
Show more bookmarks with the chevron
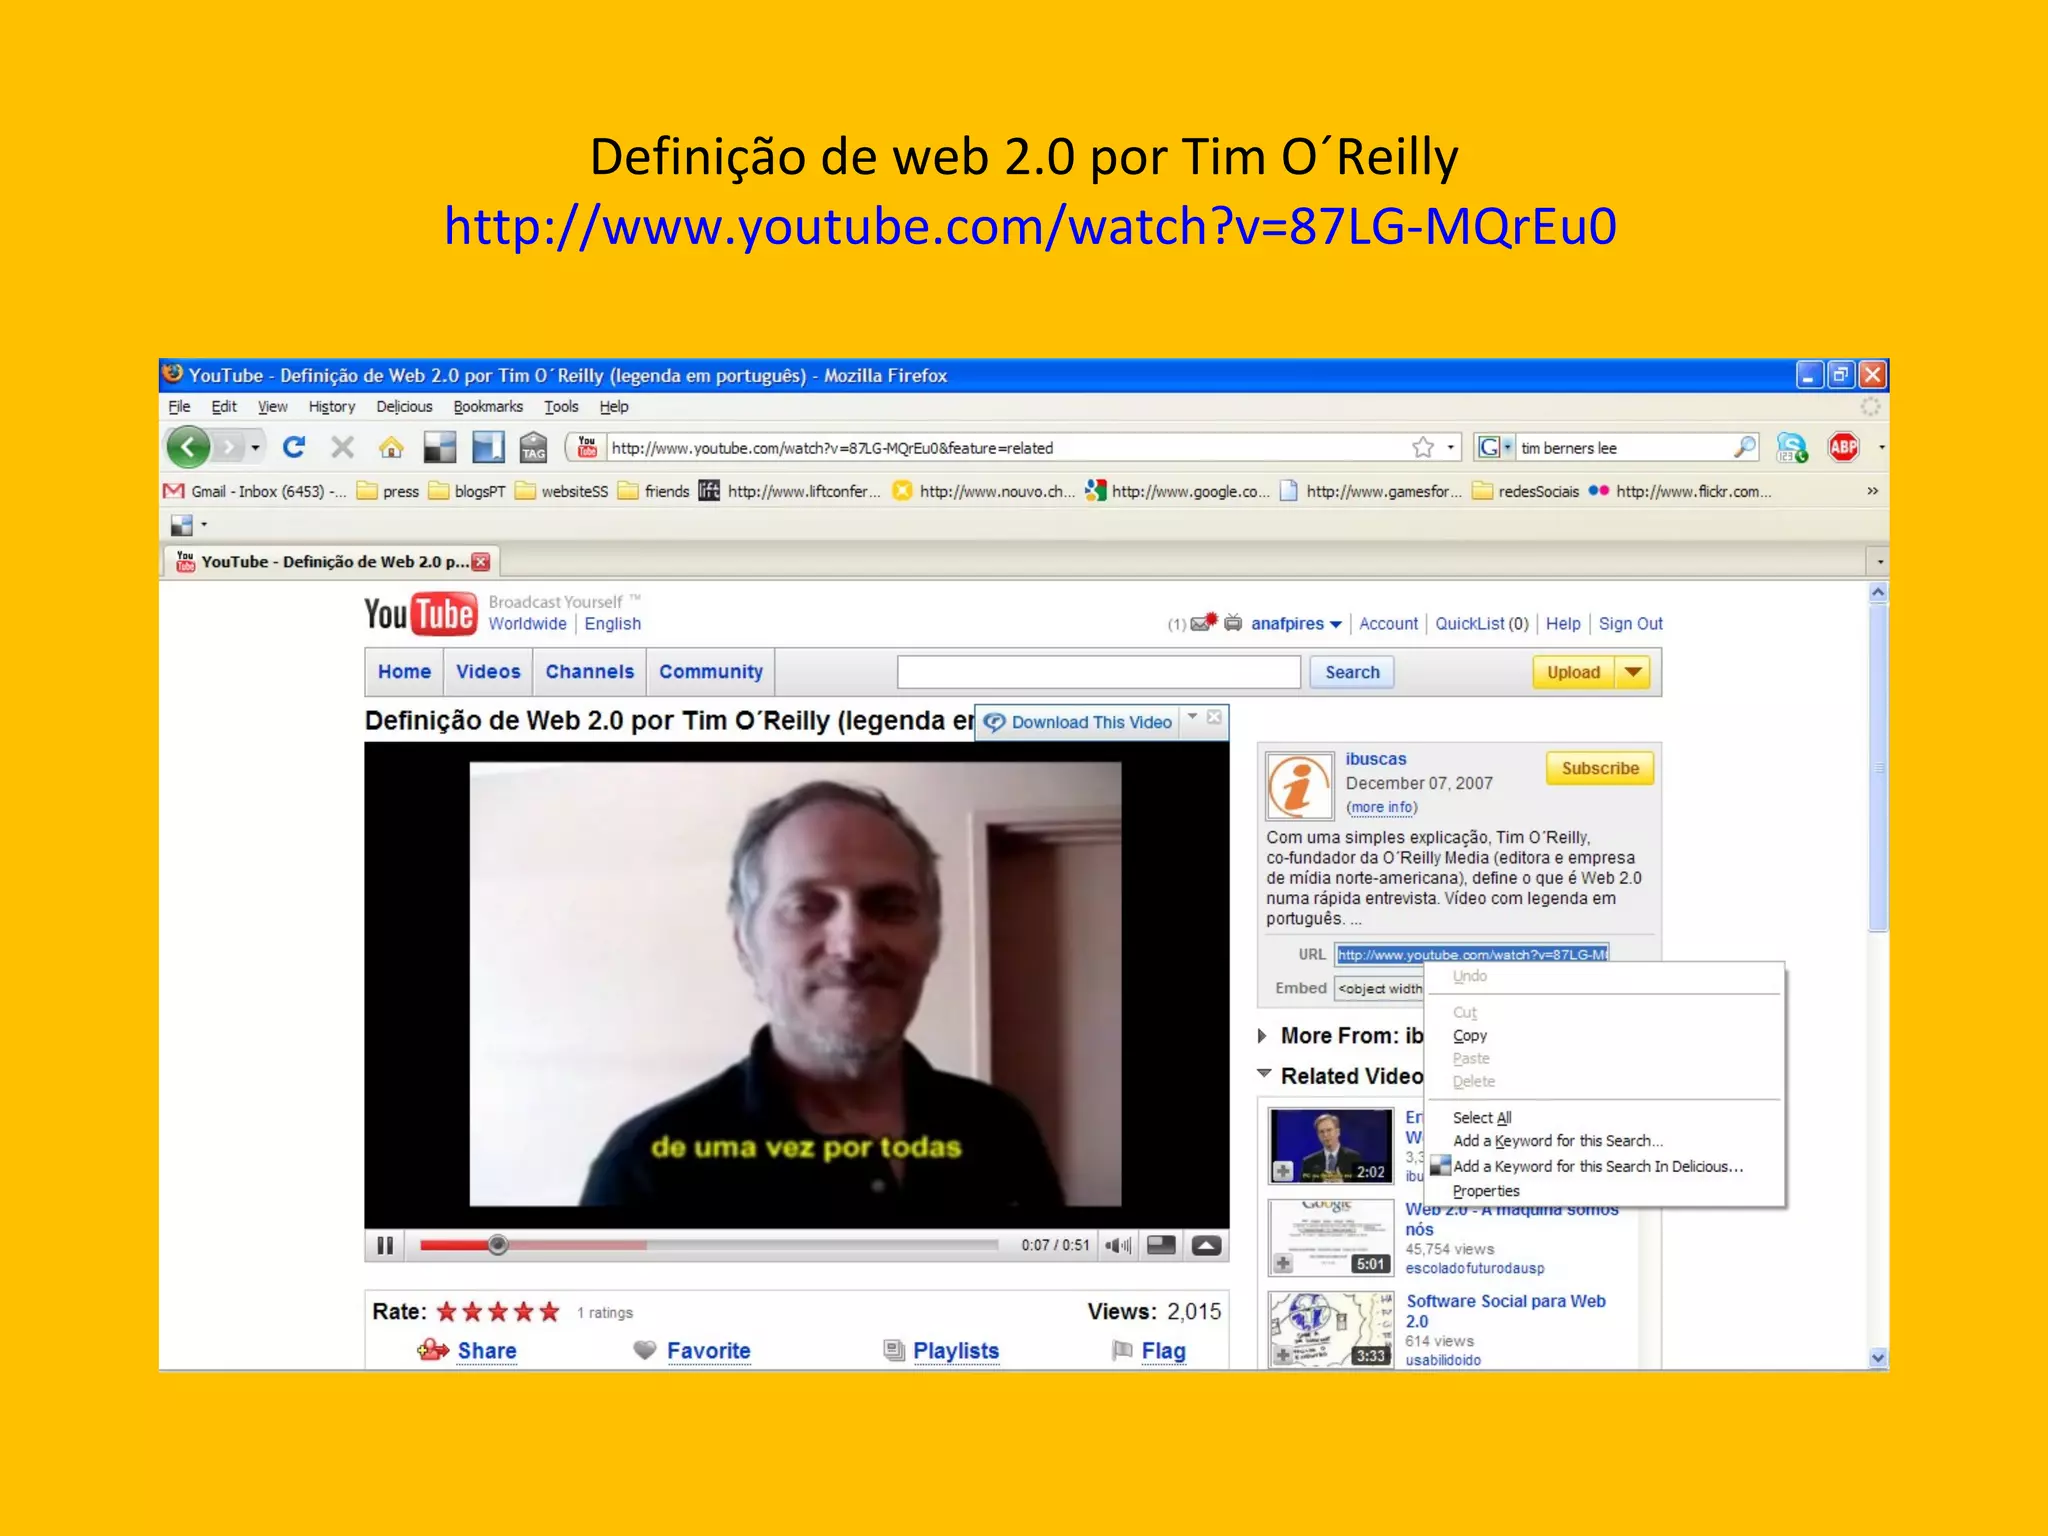(1872, 491)
